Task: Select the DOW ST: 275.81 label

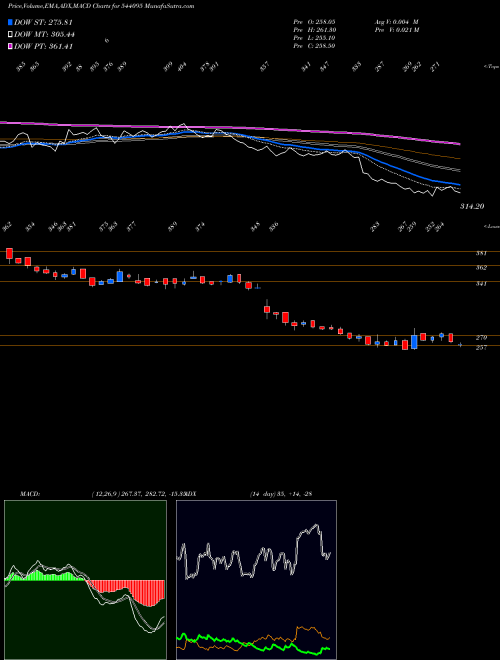Action: [43, 22]
